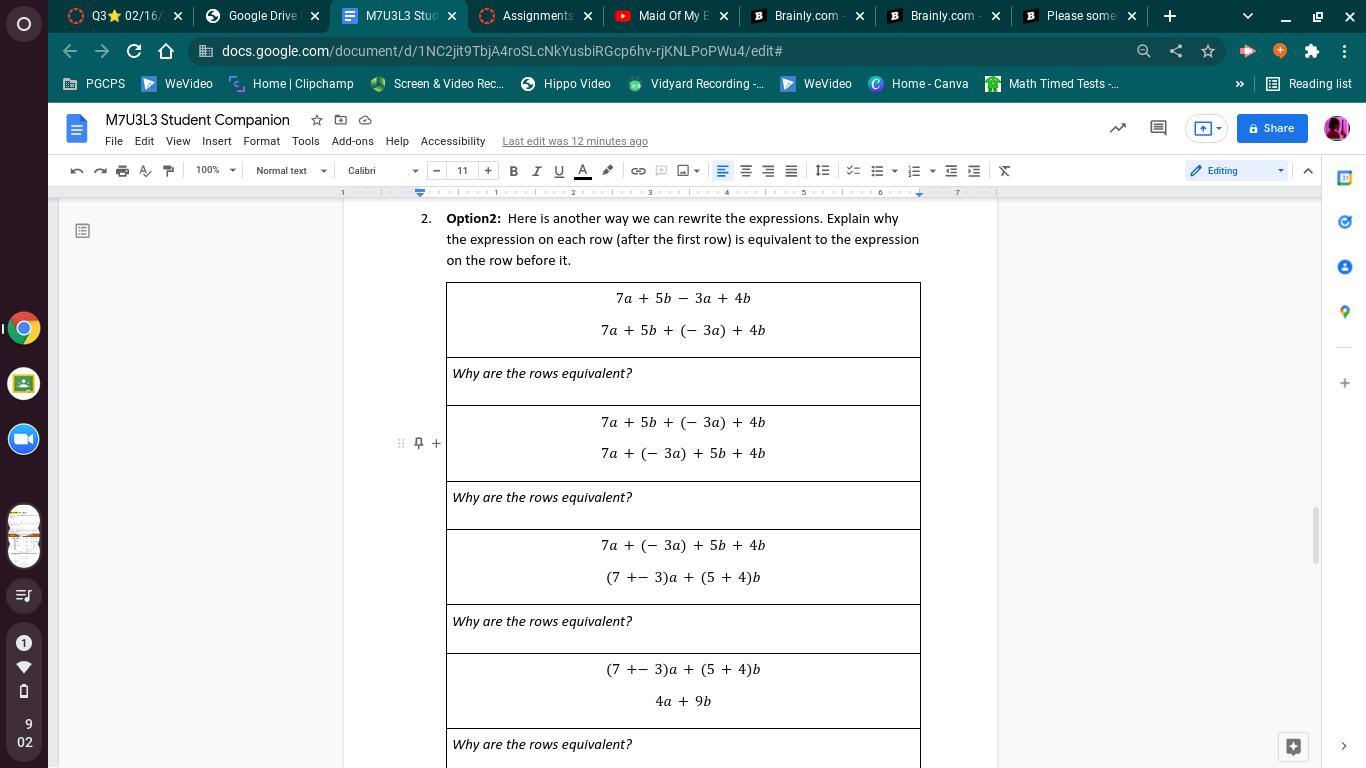This screenshot has width=1366, height=768.
Task: Click the Insert link icon
Action: tap(638, 171)
